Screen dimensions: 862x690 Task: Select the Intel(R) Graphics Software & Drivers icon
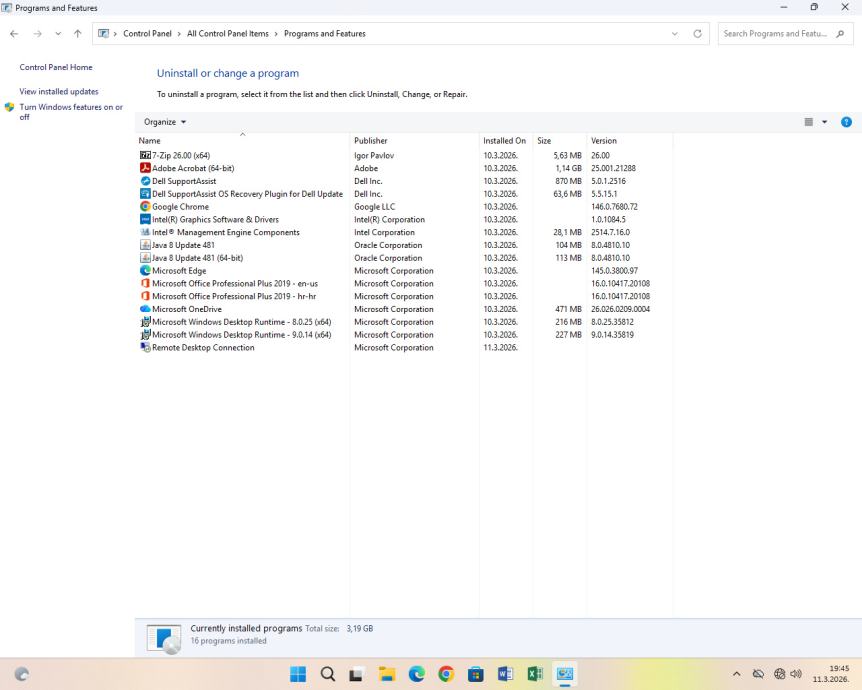[x=145, y=219]
